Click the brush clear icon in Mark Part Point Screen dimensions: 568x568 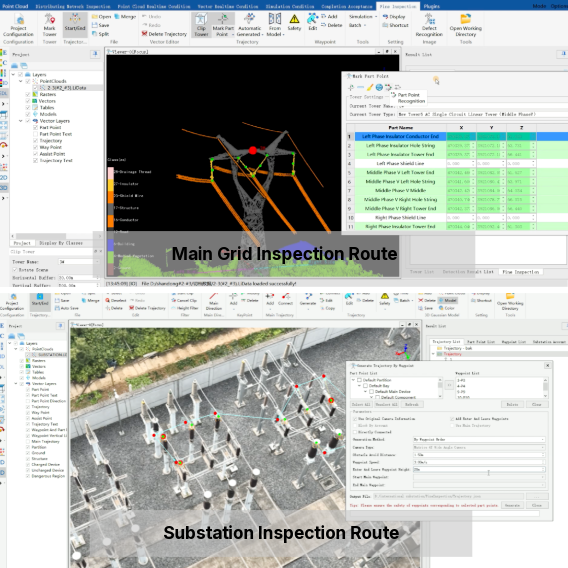370,87
